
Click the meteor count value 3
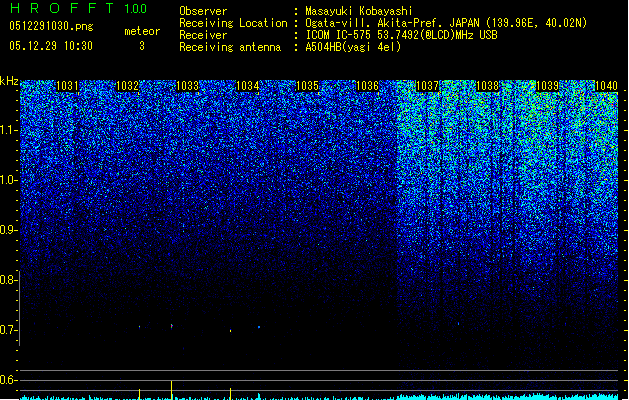coord(142,46)
